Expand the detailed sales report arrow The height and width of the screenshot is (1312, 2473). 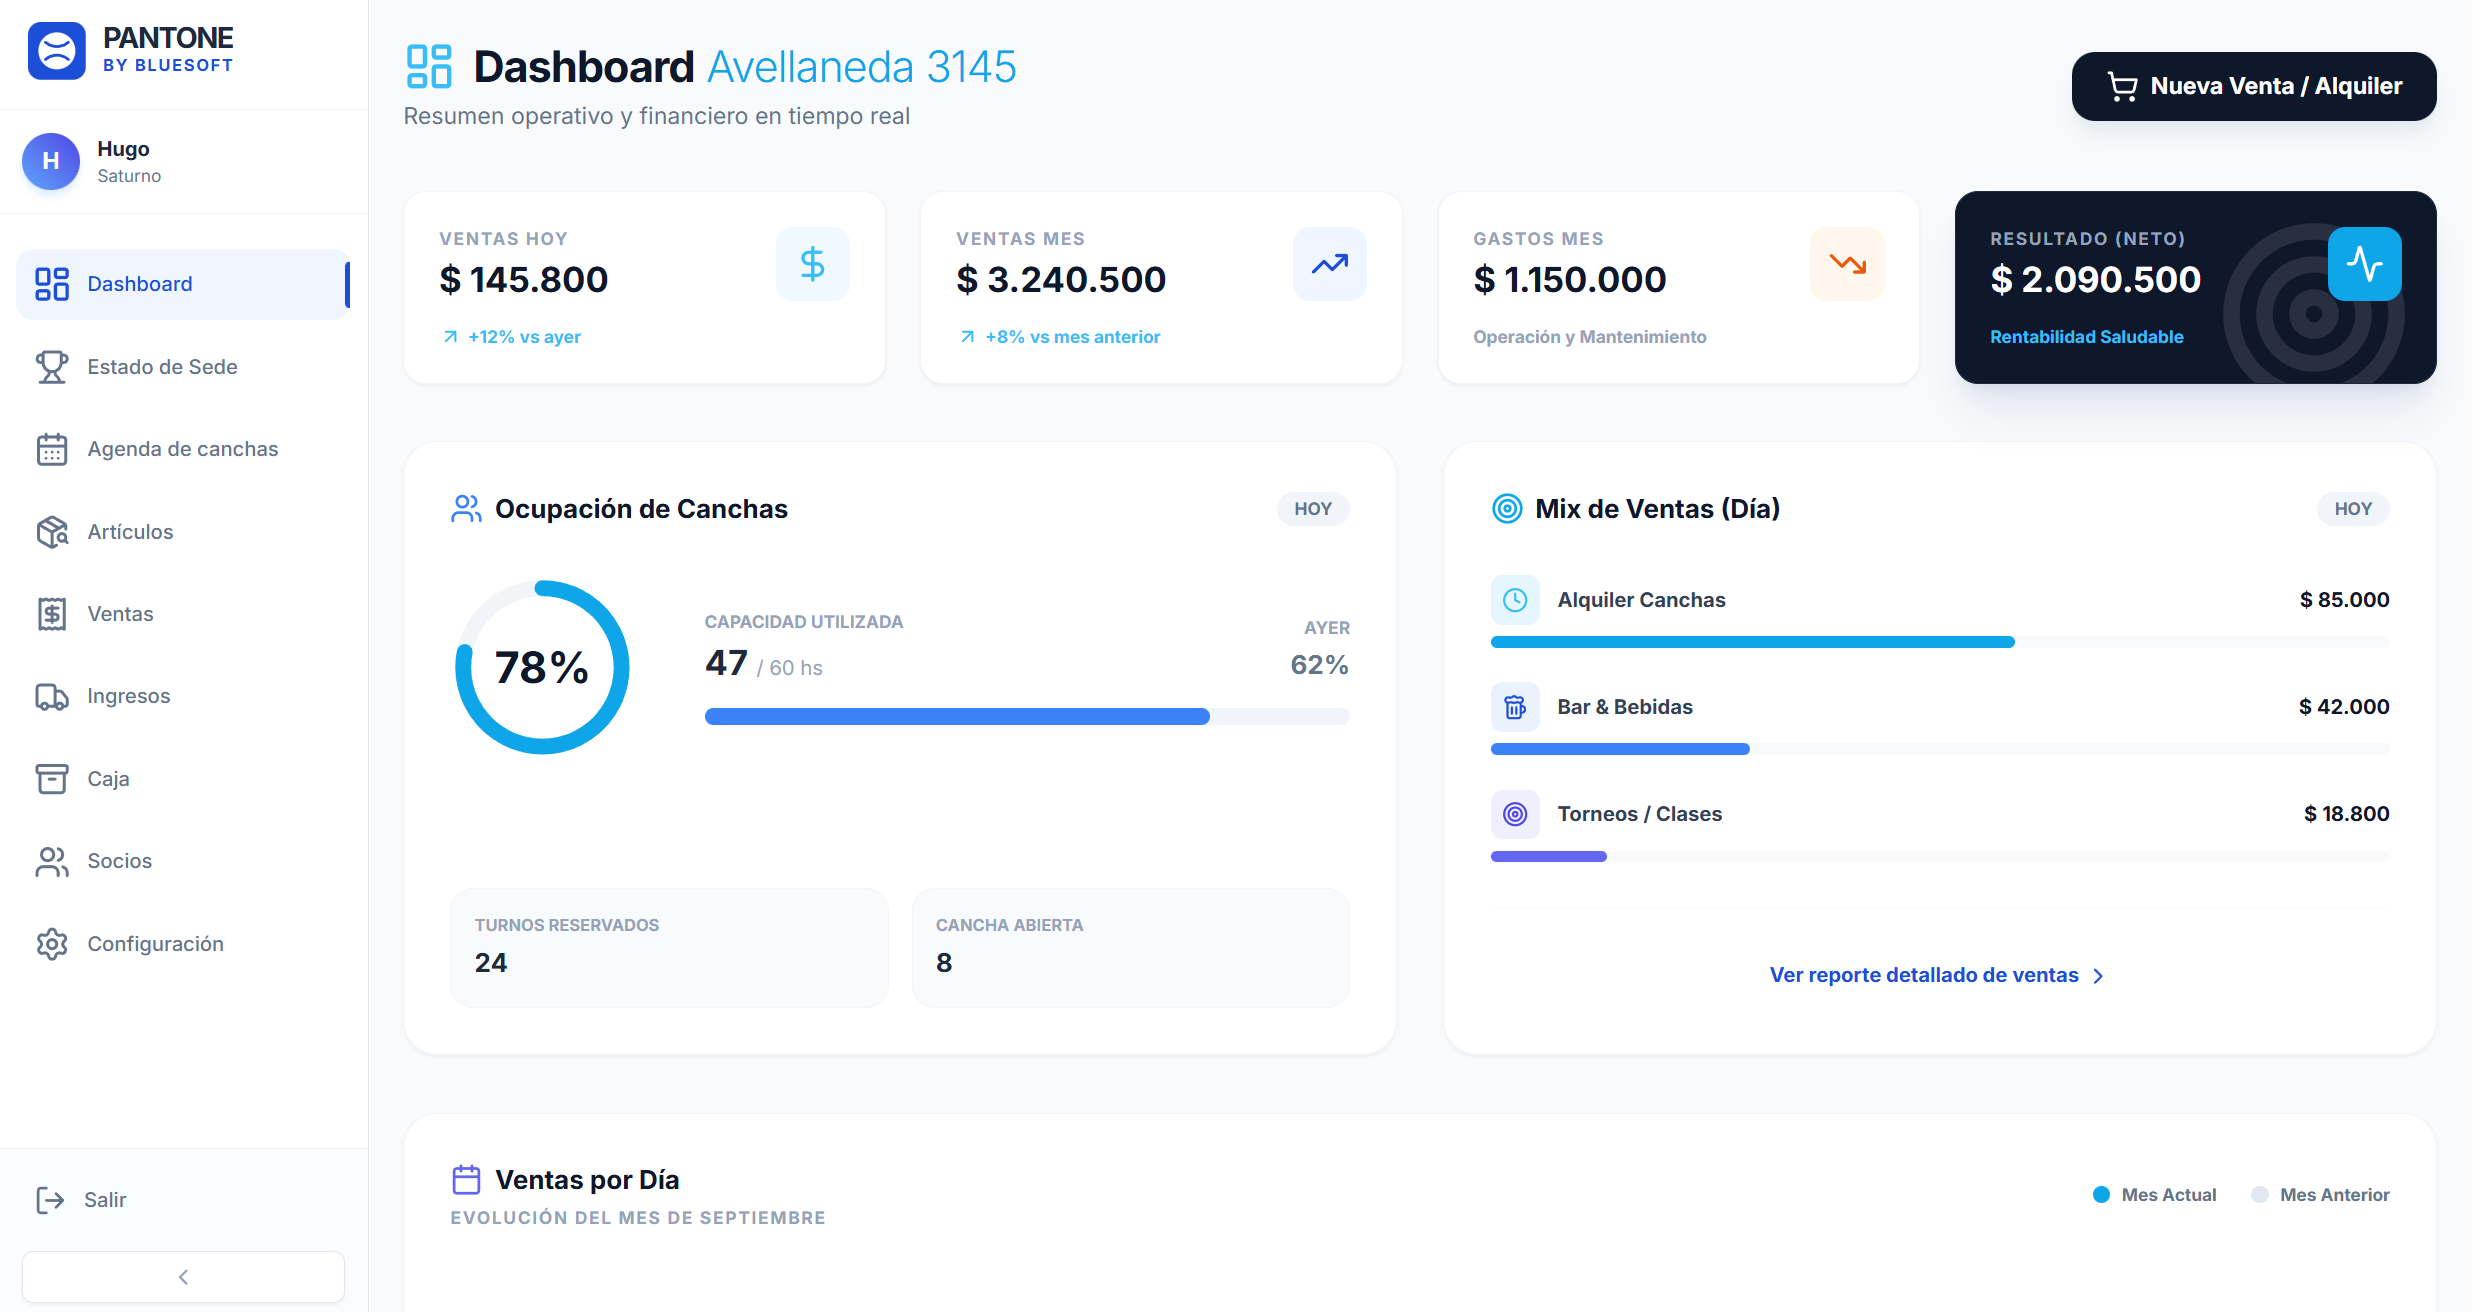(2097, 976)
